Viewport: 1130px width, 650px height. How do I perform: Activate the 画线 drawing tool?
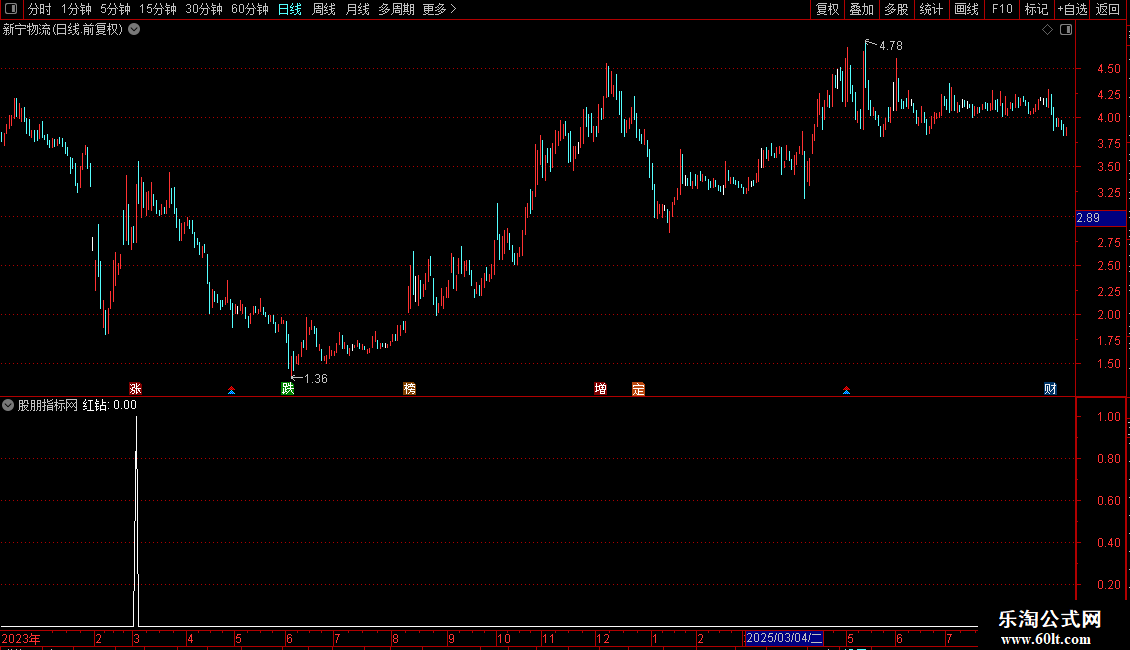(966, 9)
